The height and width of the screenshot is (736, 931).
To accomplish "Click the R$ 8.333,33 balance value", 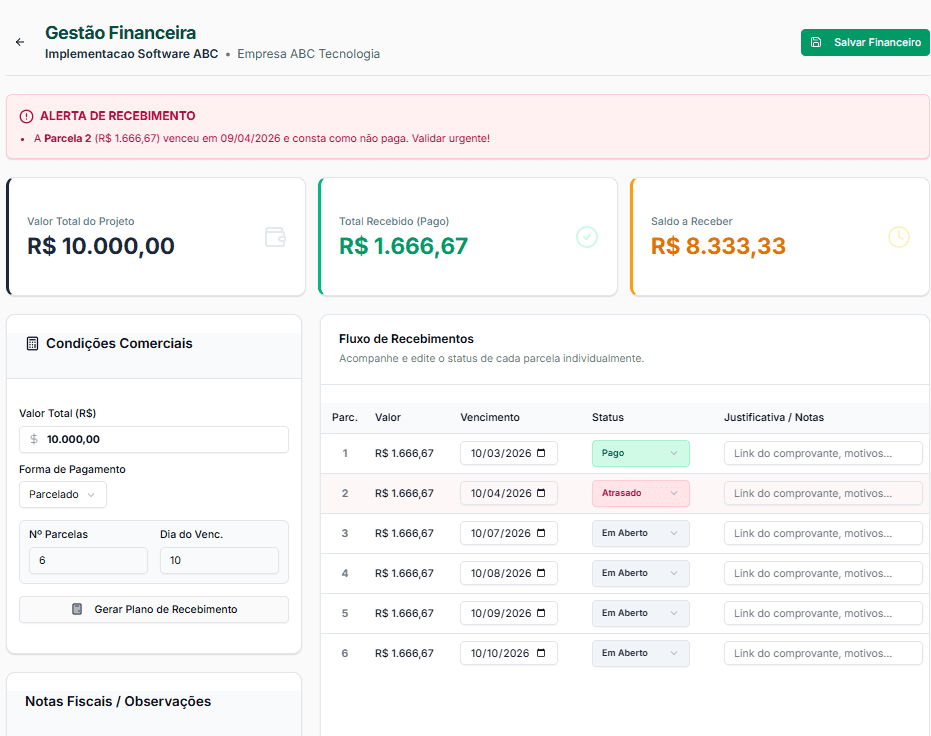I will pos(718,246).
